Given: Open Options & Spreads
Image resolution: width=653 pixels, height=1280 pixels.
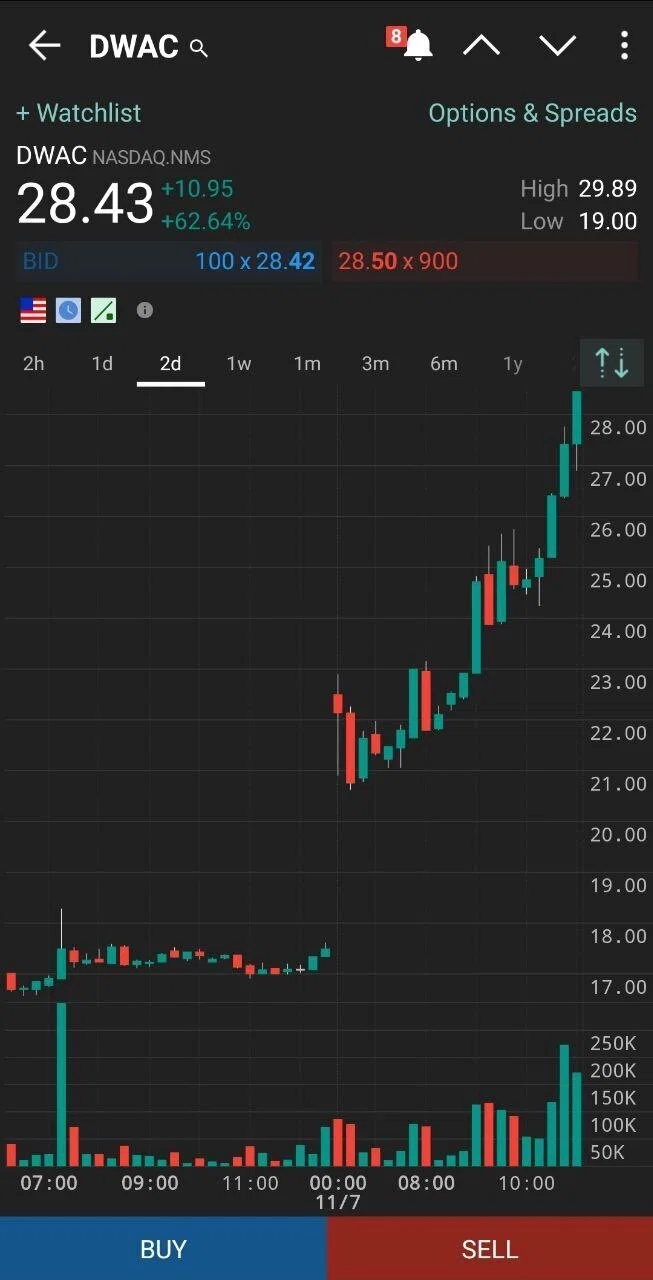Looking at the screenshot, I should click(532, 113).
